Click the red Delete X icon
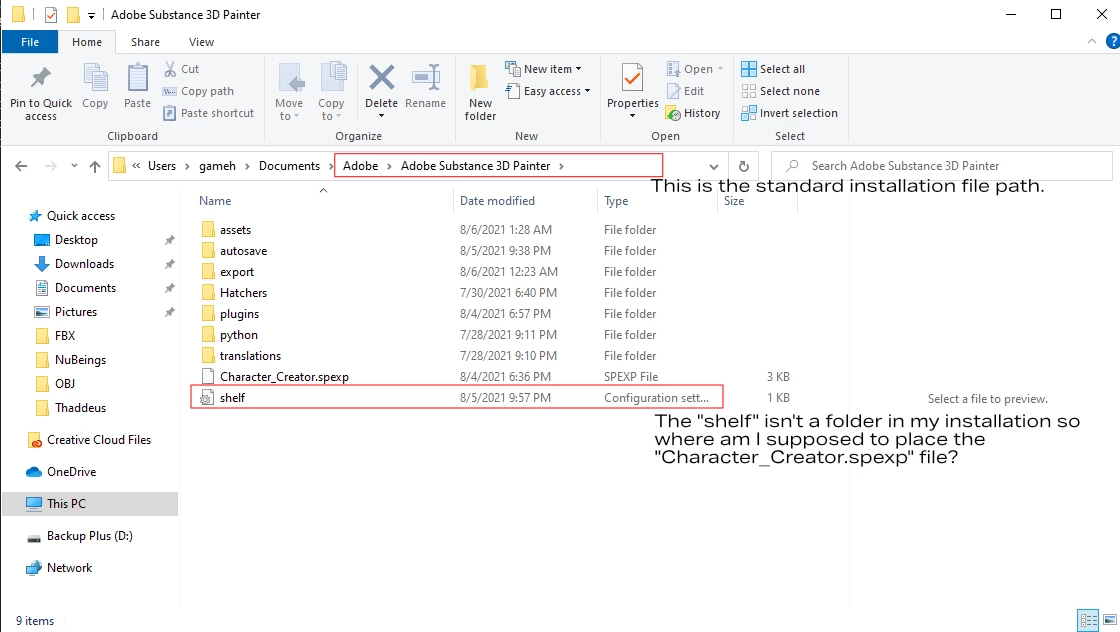 [381, 77]
